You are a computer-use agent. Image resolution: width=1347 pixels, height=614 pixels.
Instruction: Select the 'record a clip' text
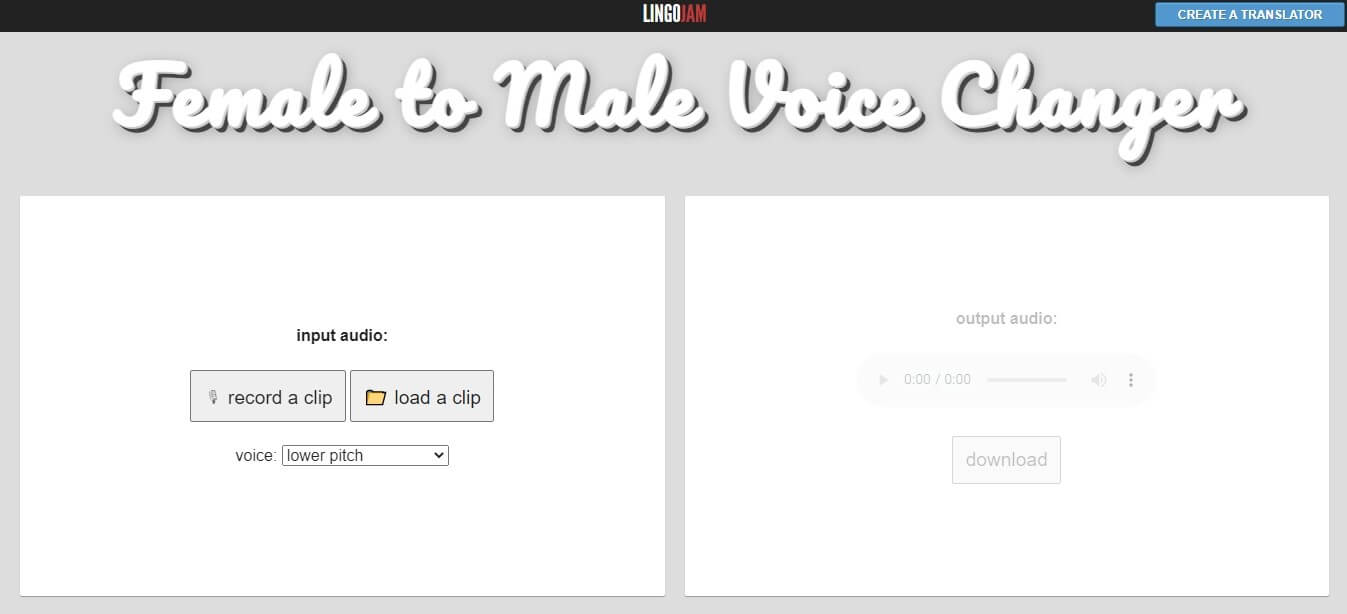(x=280, y=397)
